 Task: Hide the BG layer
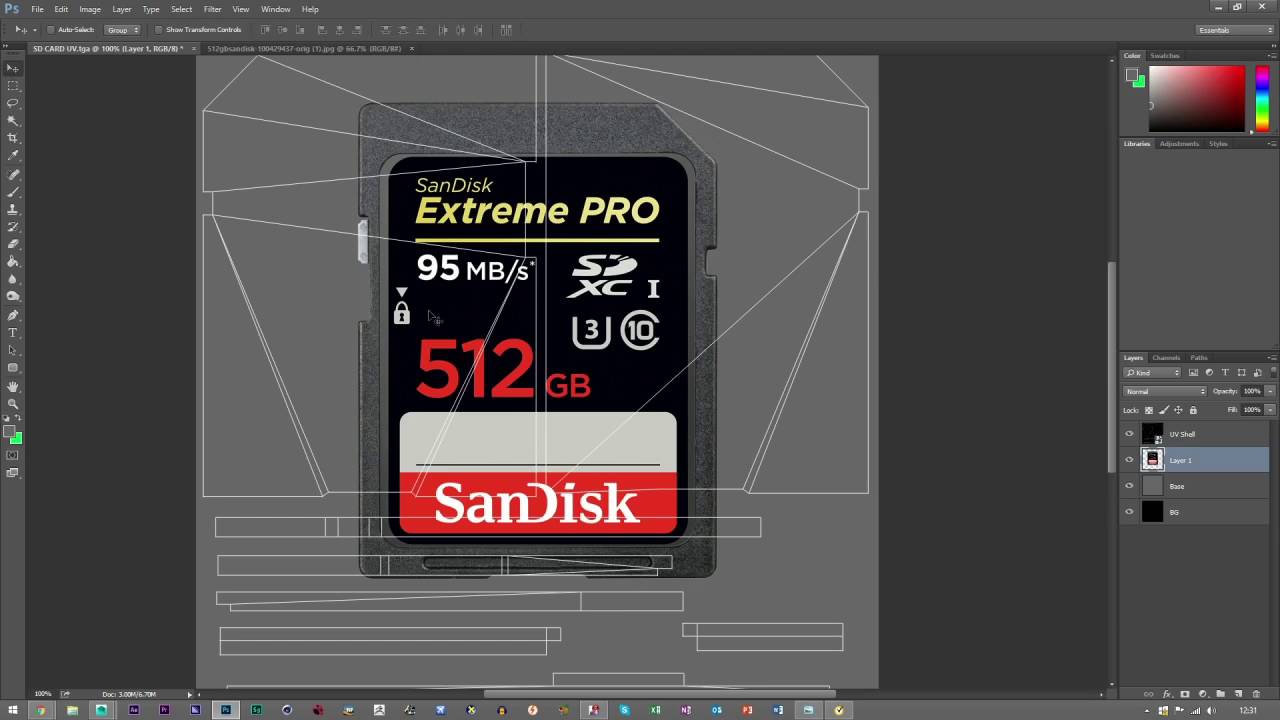coord(1130,512)
